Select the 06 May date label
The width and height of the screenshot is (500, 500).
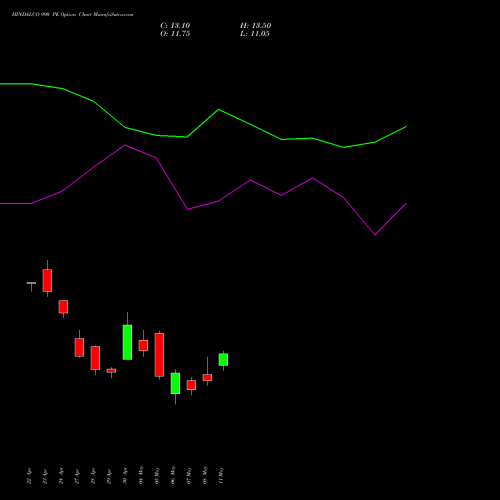173,475
